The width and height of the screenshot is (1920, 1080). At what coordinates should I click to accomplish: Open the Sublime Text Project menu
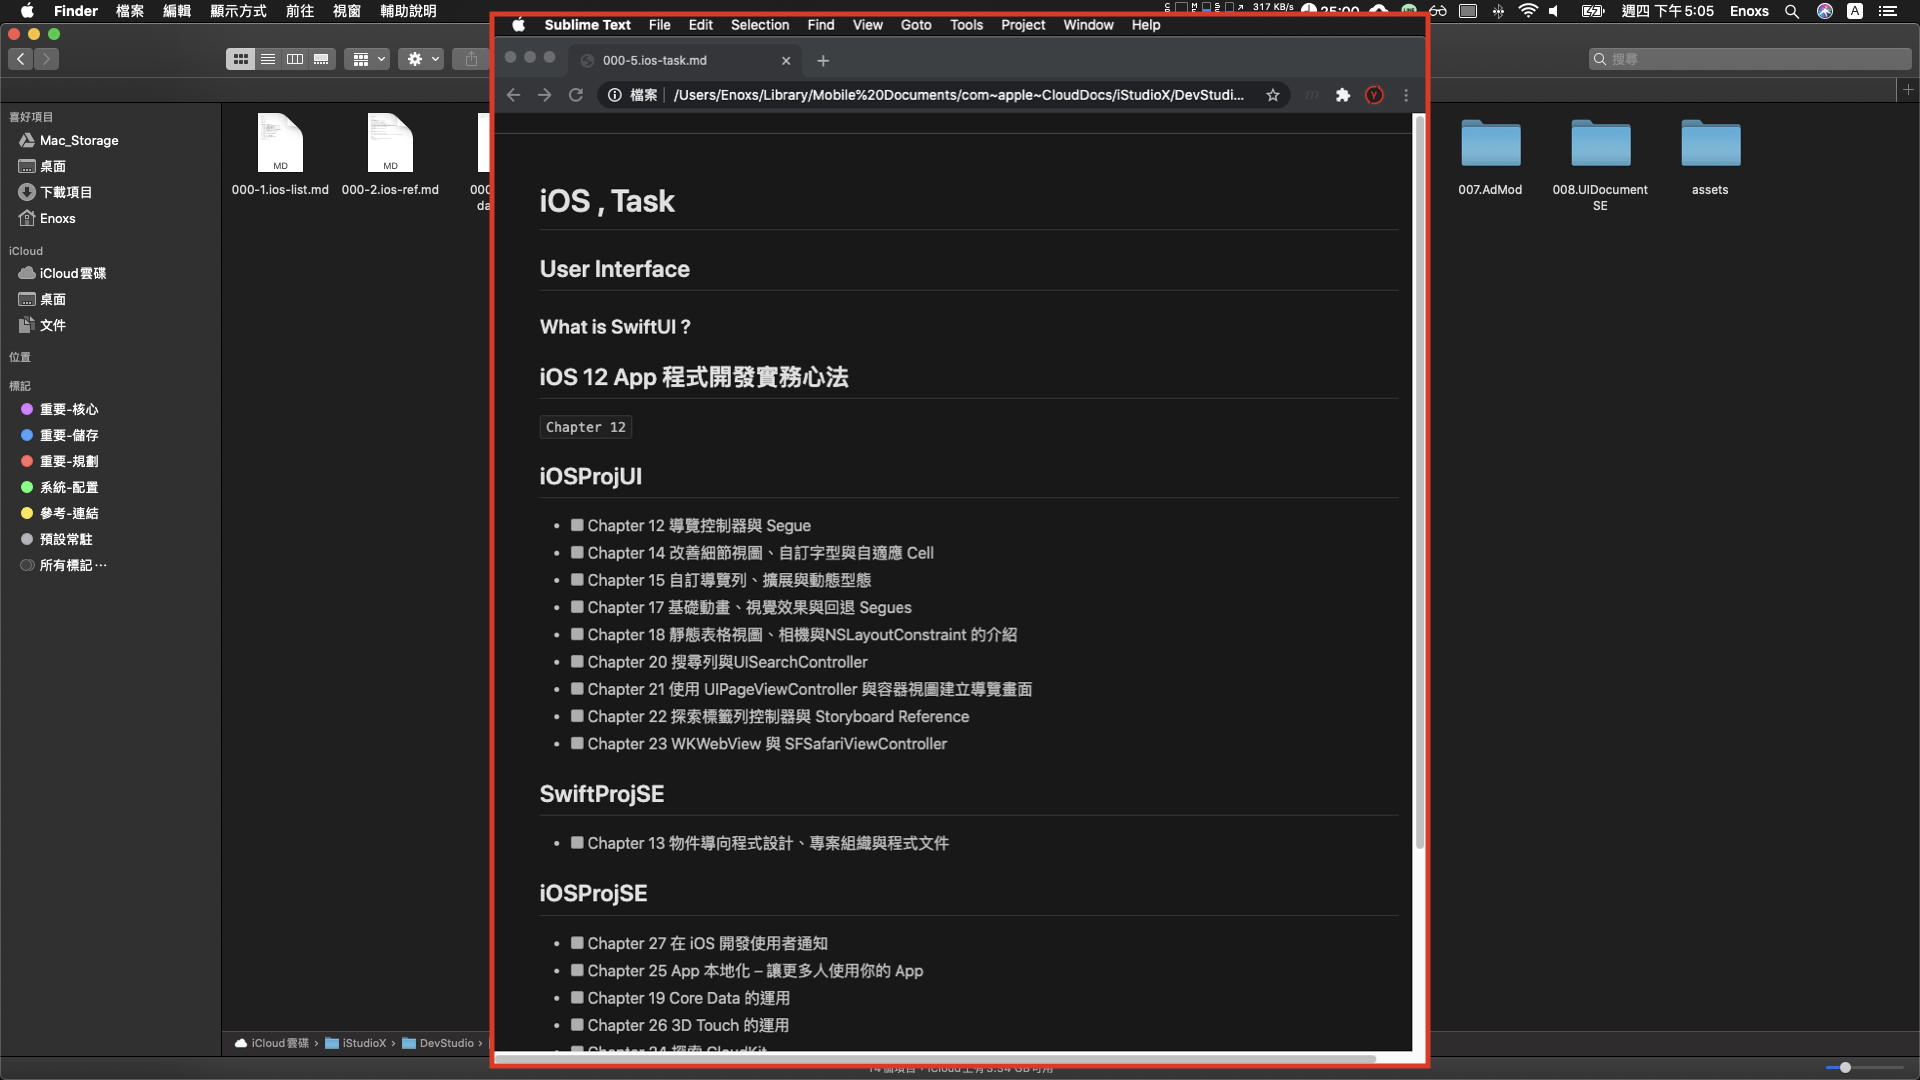tap(1023, 25)
